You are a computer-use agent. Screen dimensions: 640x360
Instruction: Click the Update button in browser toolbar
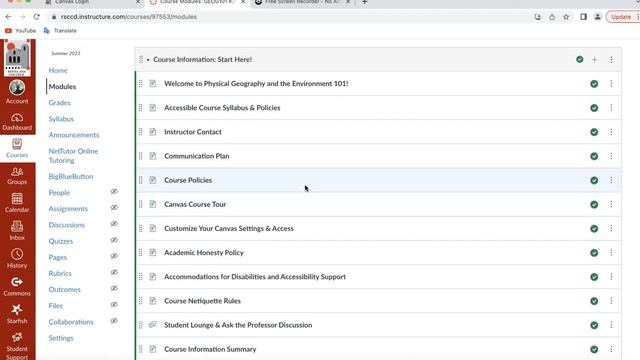click(x=621, y=17)
